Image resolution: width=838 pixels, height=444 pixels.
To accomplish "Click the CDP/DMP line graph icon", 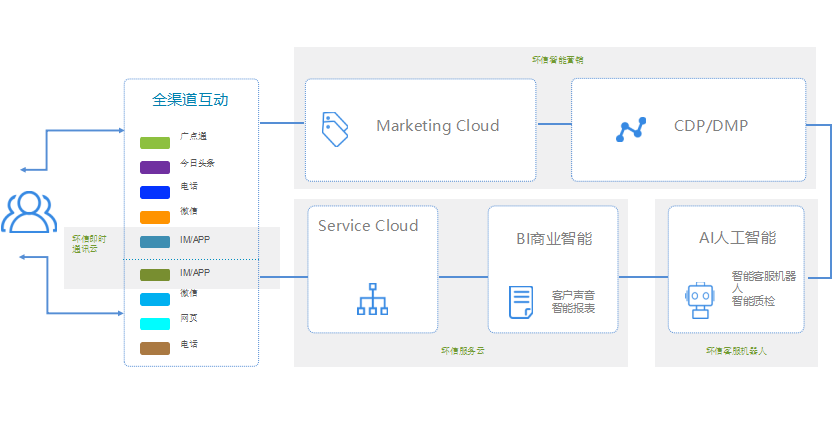I will [631, 130].
